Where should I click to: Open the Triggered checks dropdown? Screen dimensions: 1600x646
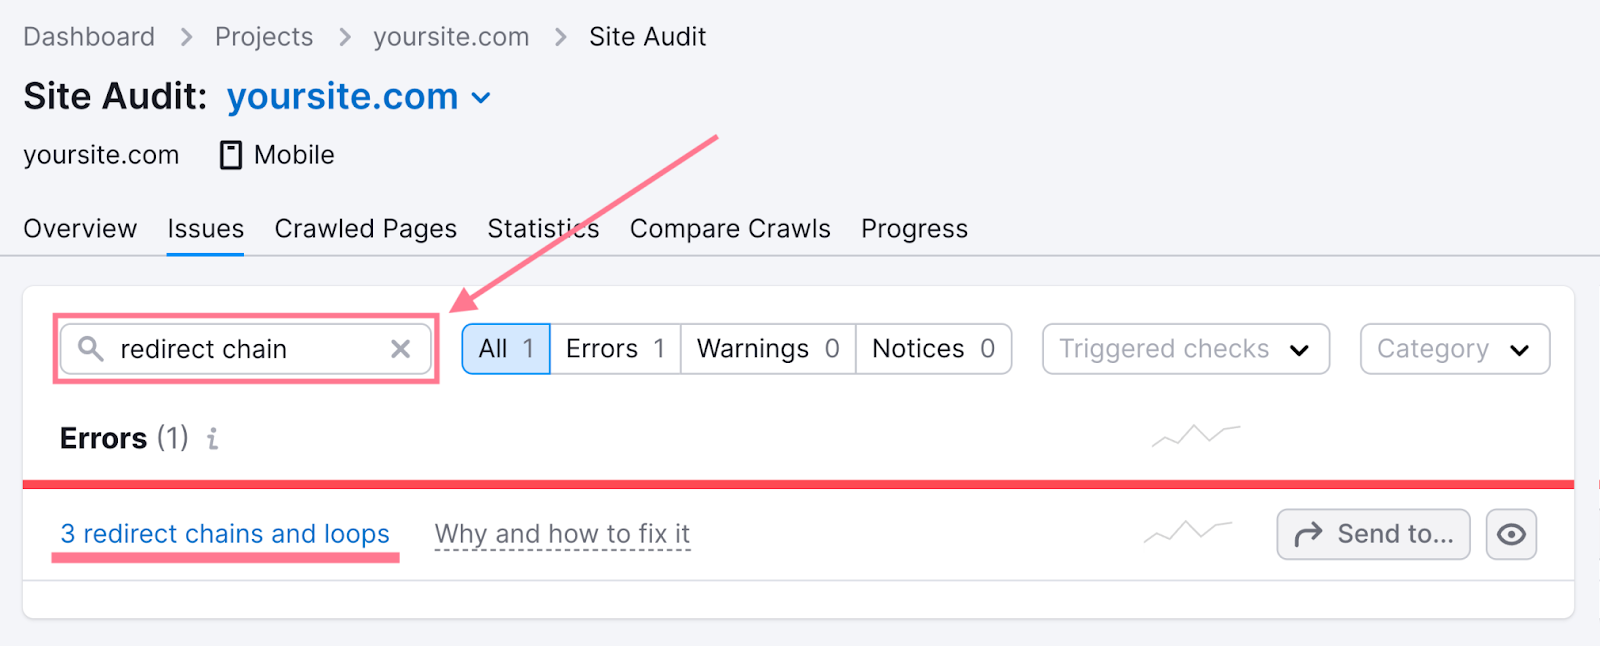pos(1184,349)
